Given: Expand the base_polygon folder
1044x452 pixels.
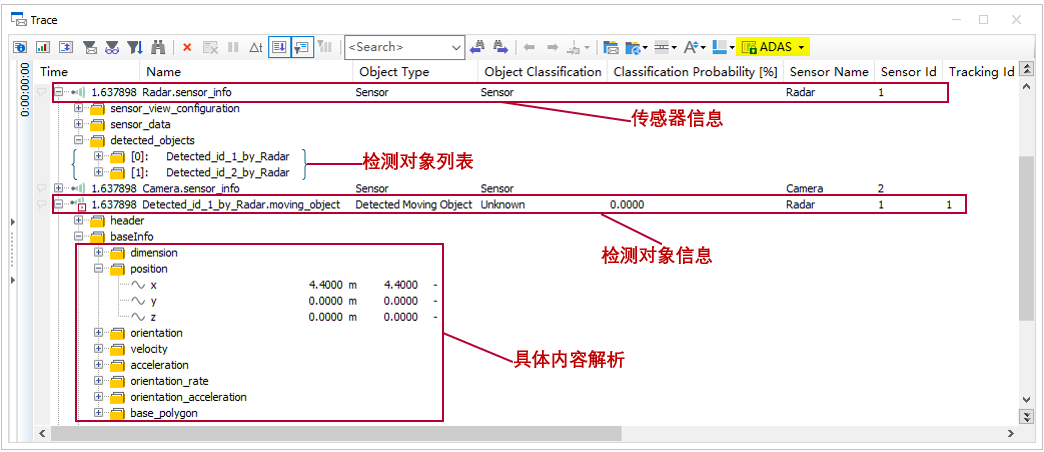Looking at the screenshot, I should click(x=99, y=413).
